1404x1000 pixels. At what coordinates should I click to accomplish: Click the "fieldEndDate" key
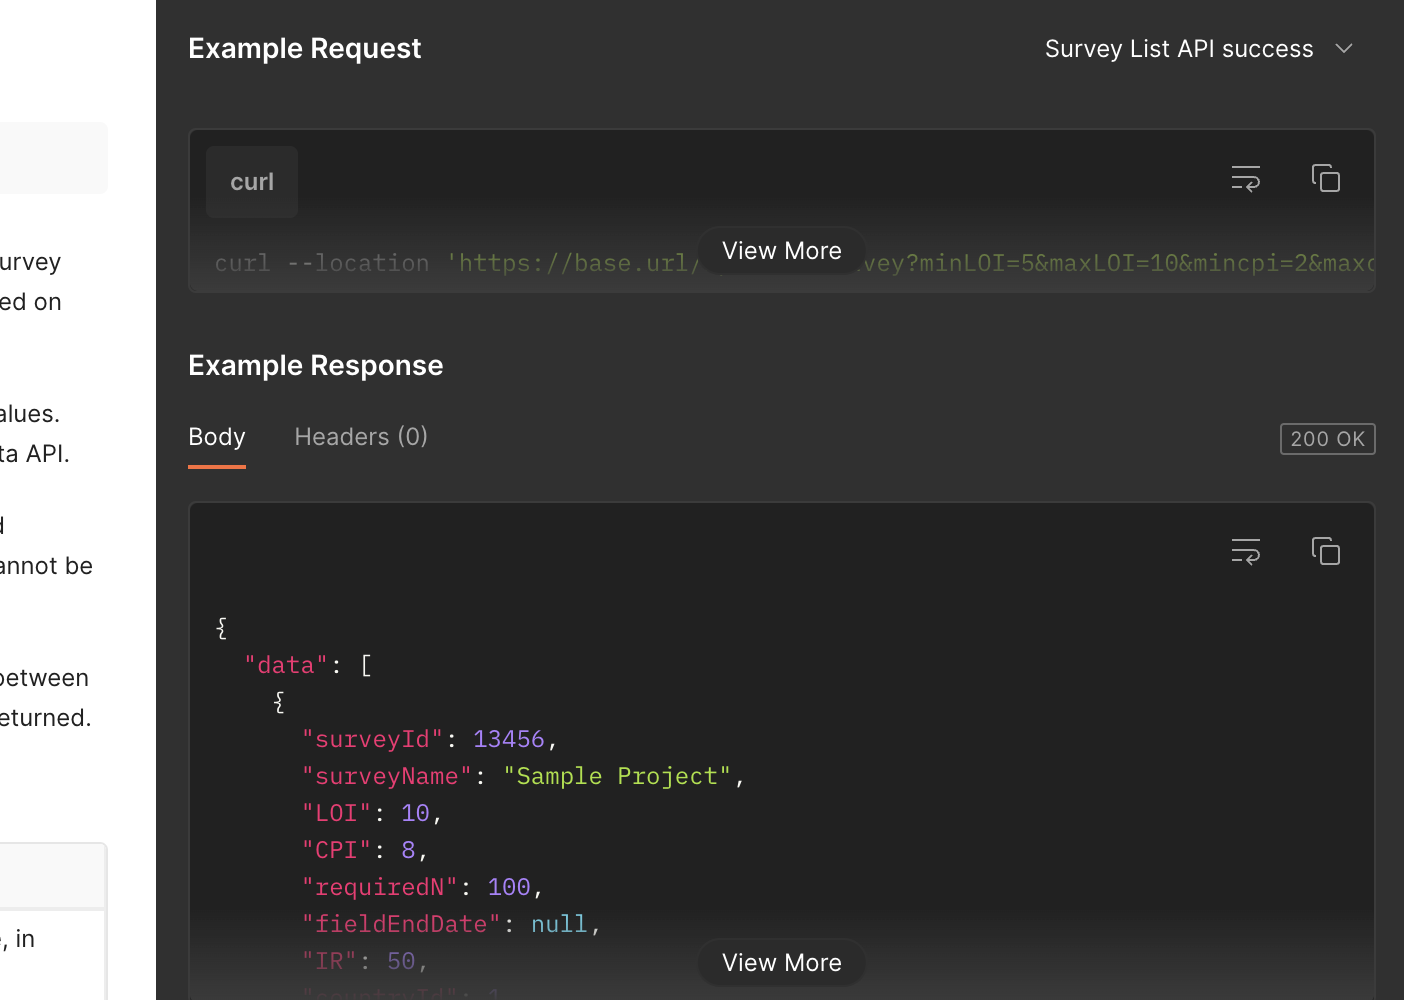[x=402, y=924]
